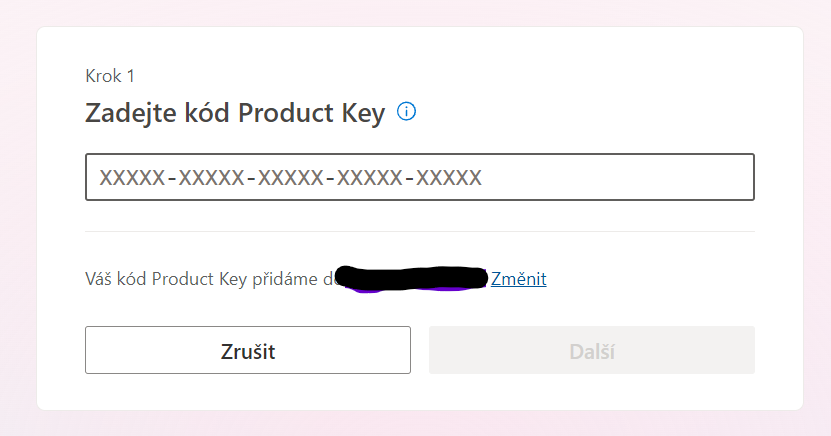Click the word kód in the heading
This screenshot has width=831, height=436.
tap(207, 113)
